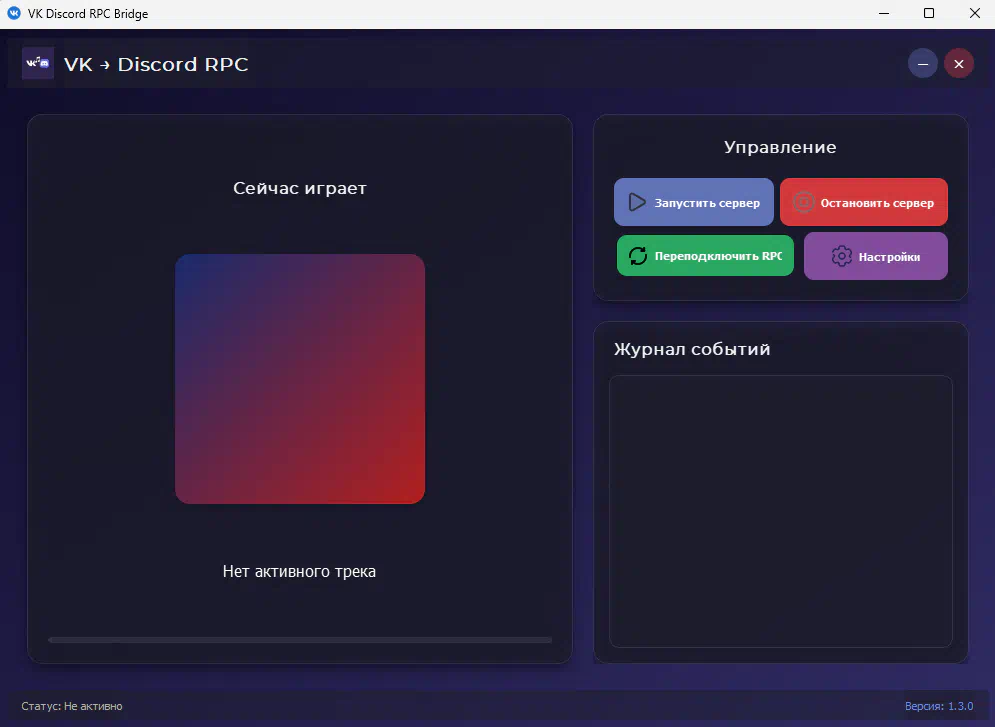Click the round blue in-app minimize button

(923, 63)
